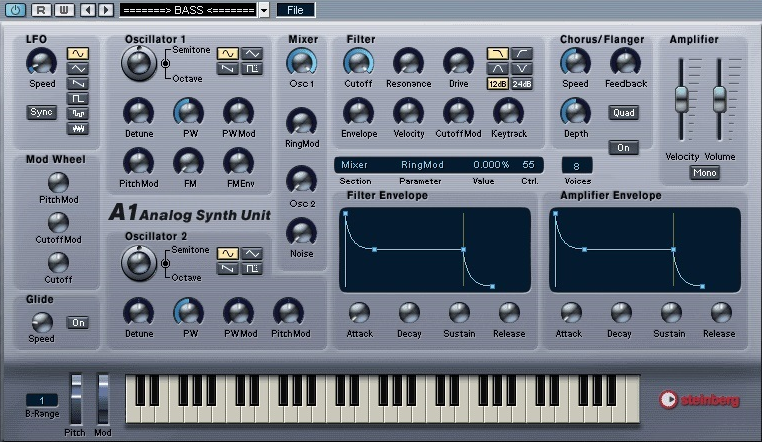This screenshot has width=762, height=442.
Task: Choose the triangle wave for Oscillator 1
Action: 251,53
